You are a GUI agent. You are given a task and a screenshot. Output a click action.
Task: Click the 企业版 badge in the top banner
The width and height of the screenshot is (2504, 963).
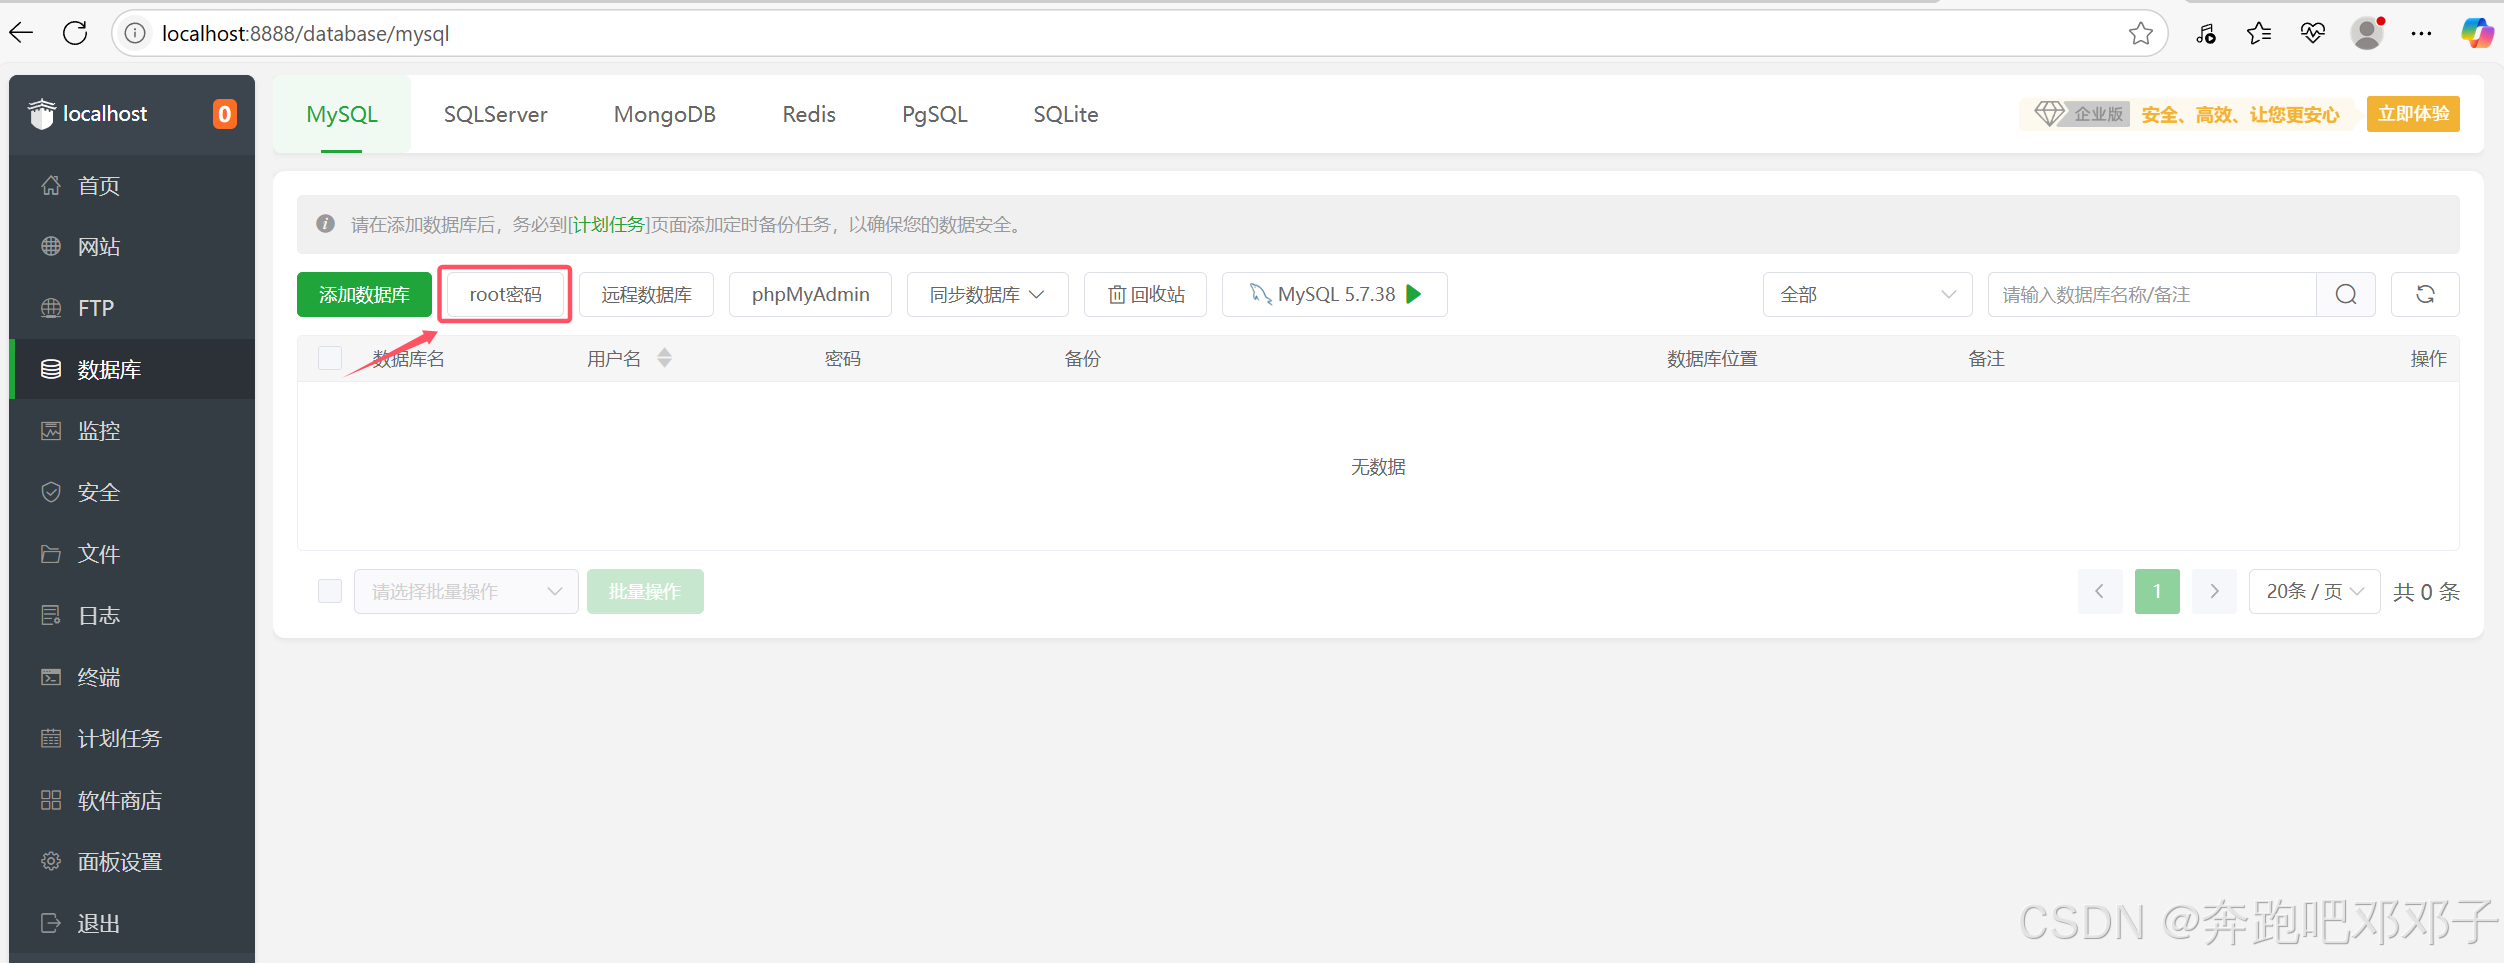pyautogui.click(x=2080, y=114)
